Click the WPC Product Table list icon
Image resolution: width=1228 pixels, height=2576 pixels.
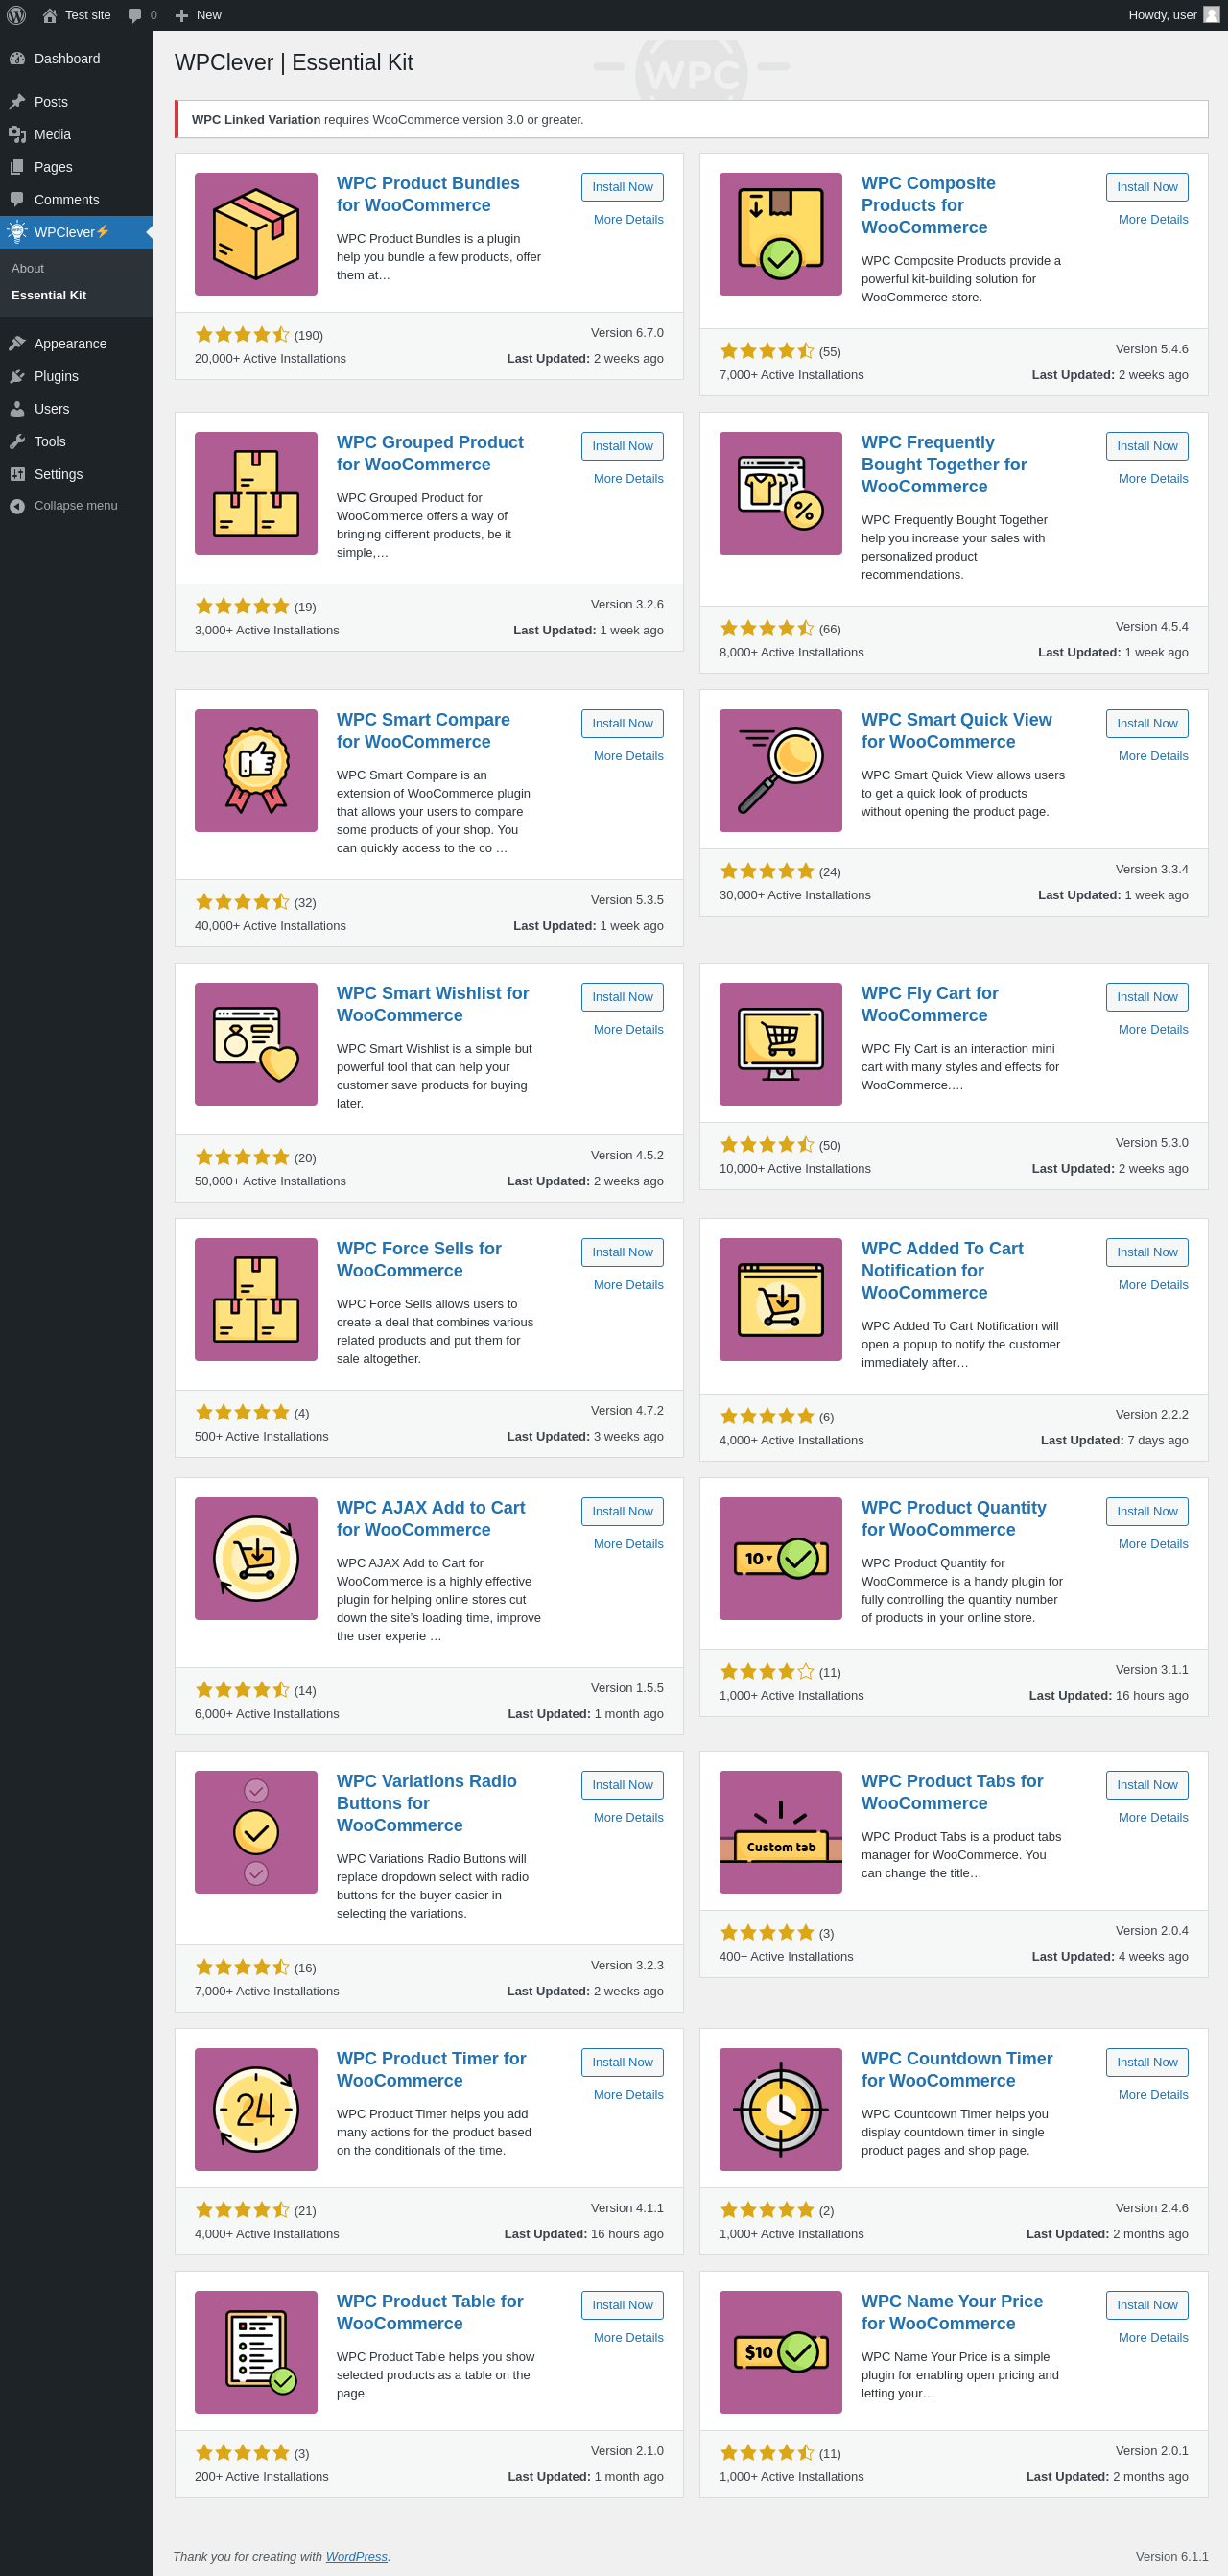pos(255,2352)
